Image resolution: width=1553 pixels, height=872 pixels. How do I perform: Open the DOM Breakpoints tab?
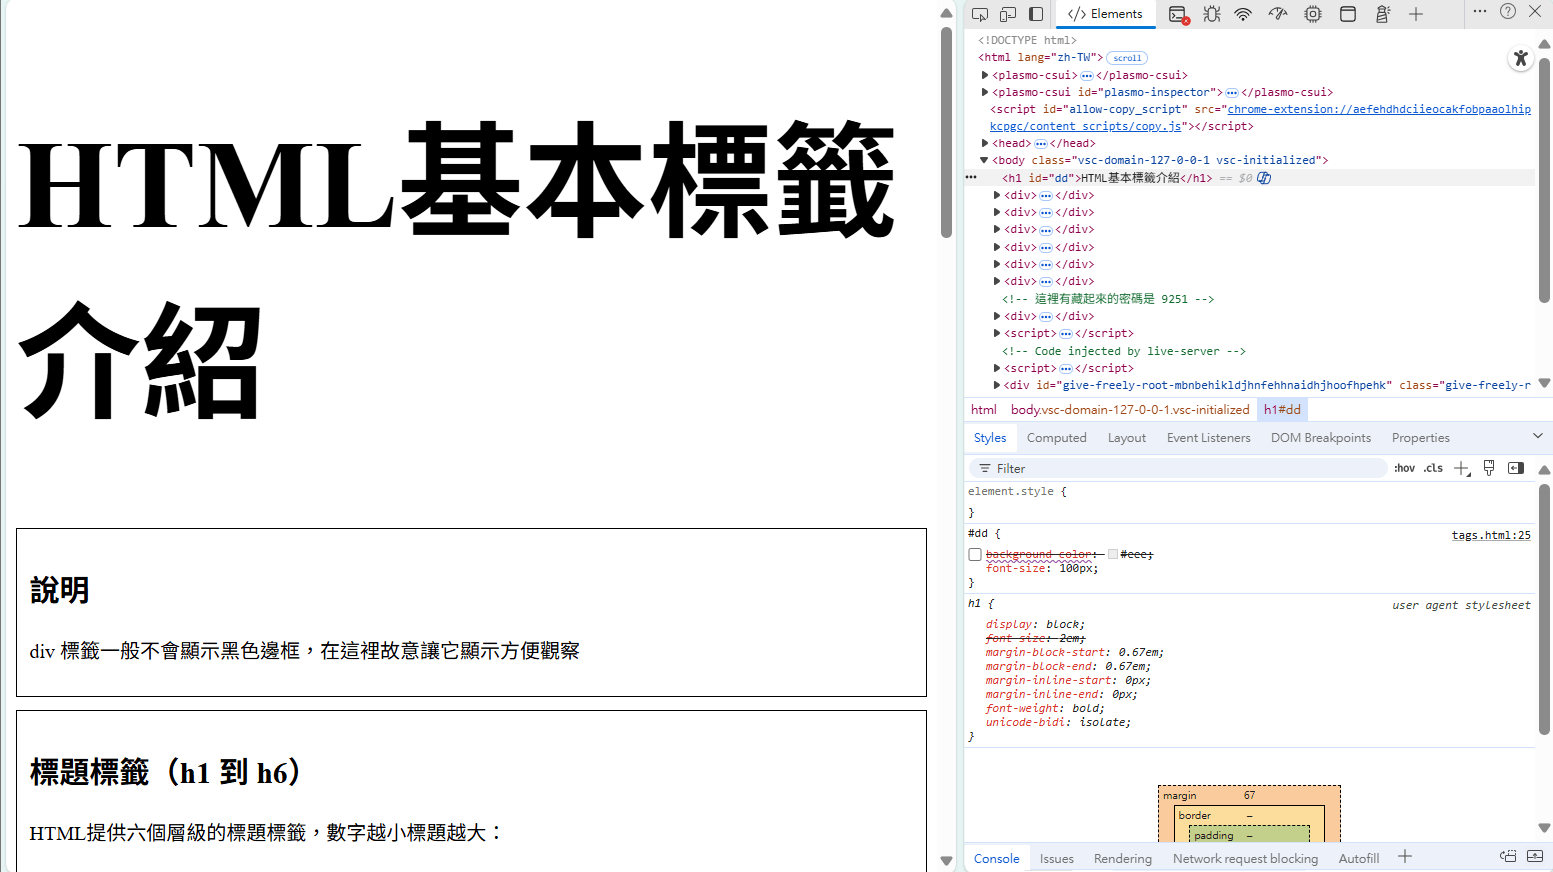click(1321, 438)
